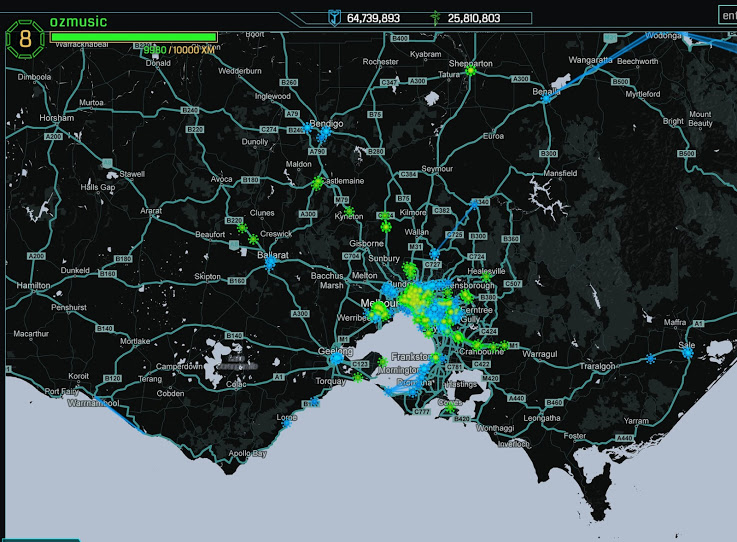The image size is (737, 542).
Task: Select the green portal beside the B220 badge
Action: [243, 228]
